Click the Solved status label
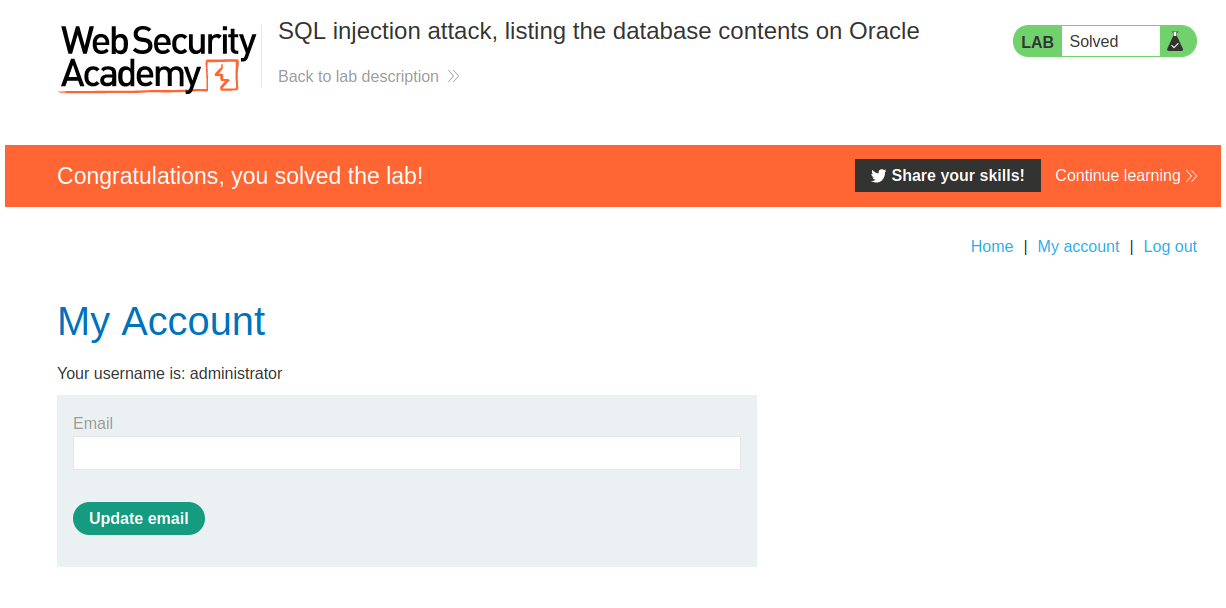Viewport: 1226px width, 608px height. point(1094,42)
